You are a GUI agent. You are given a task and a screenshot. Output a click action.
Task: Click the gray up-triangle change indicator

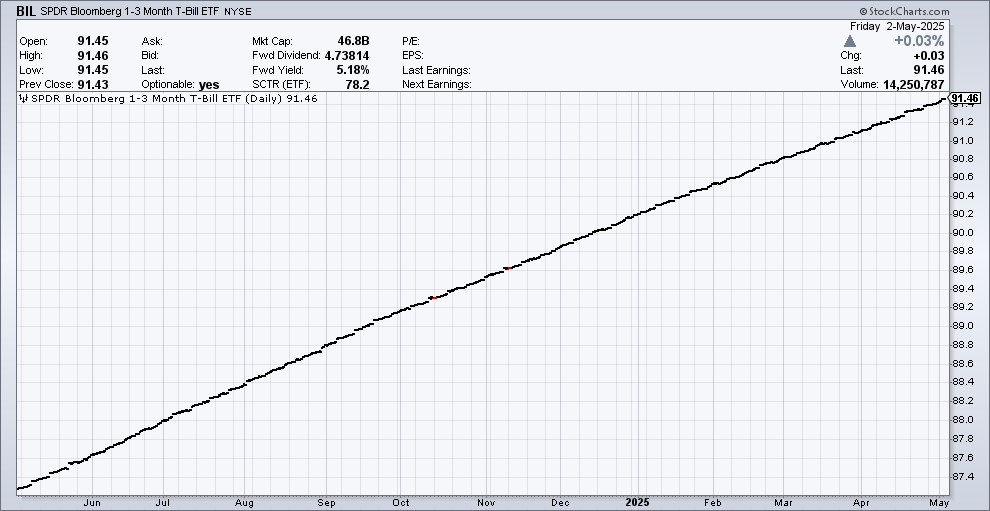(x=850, y=41)
